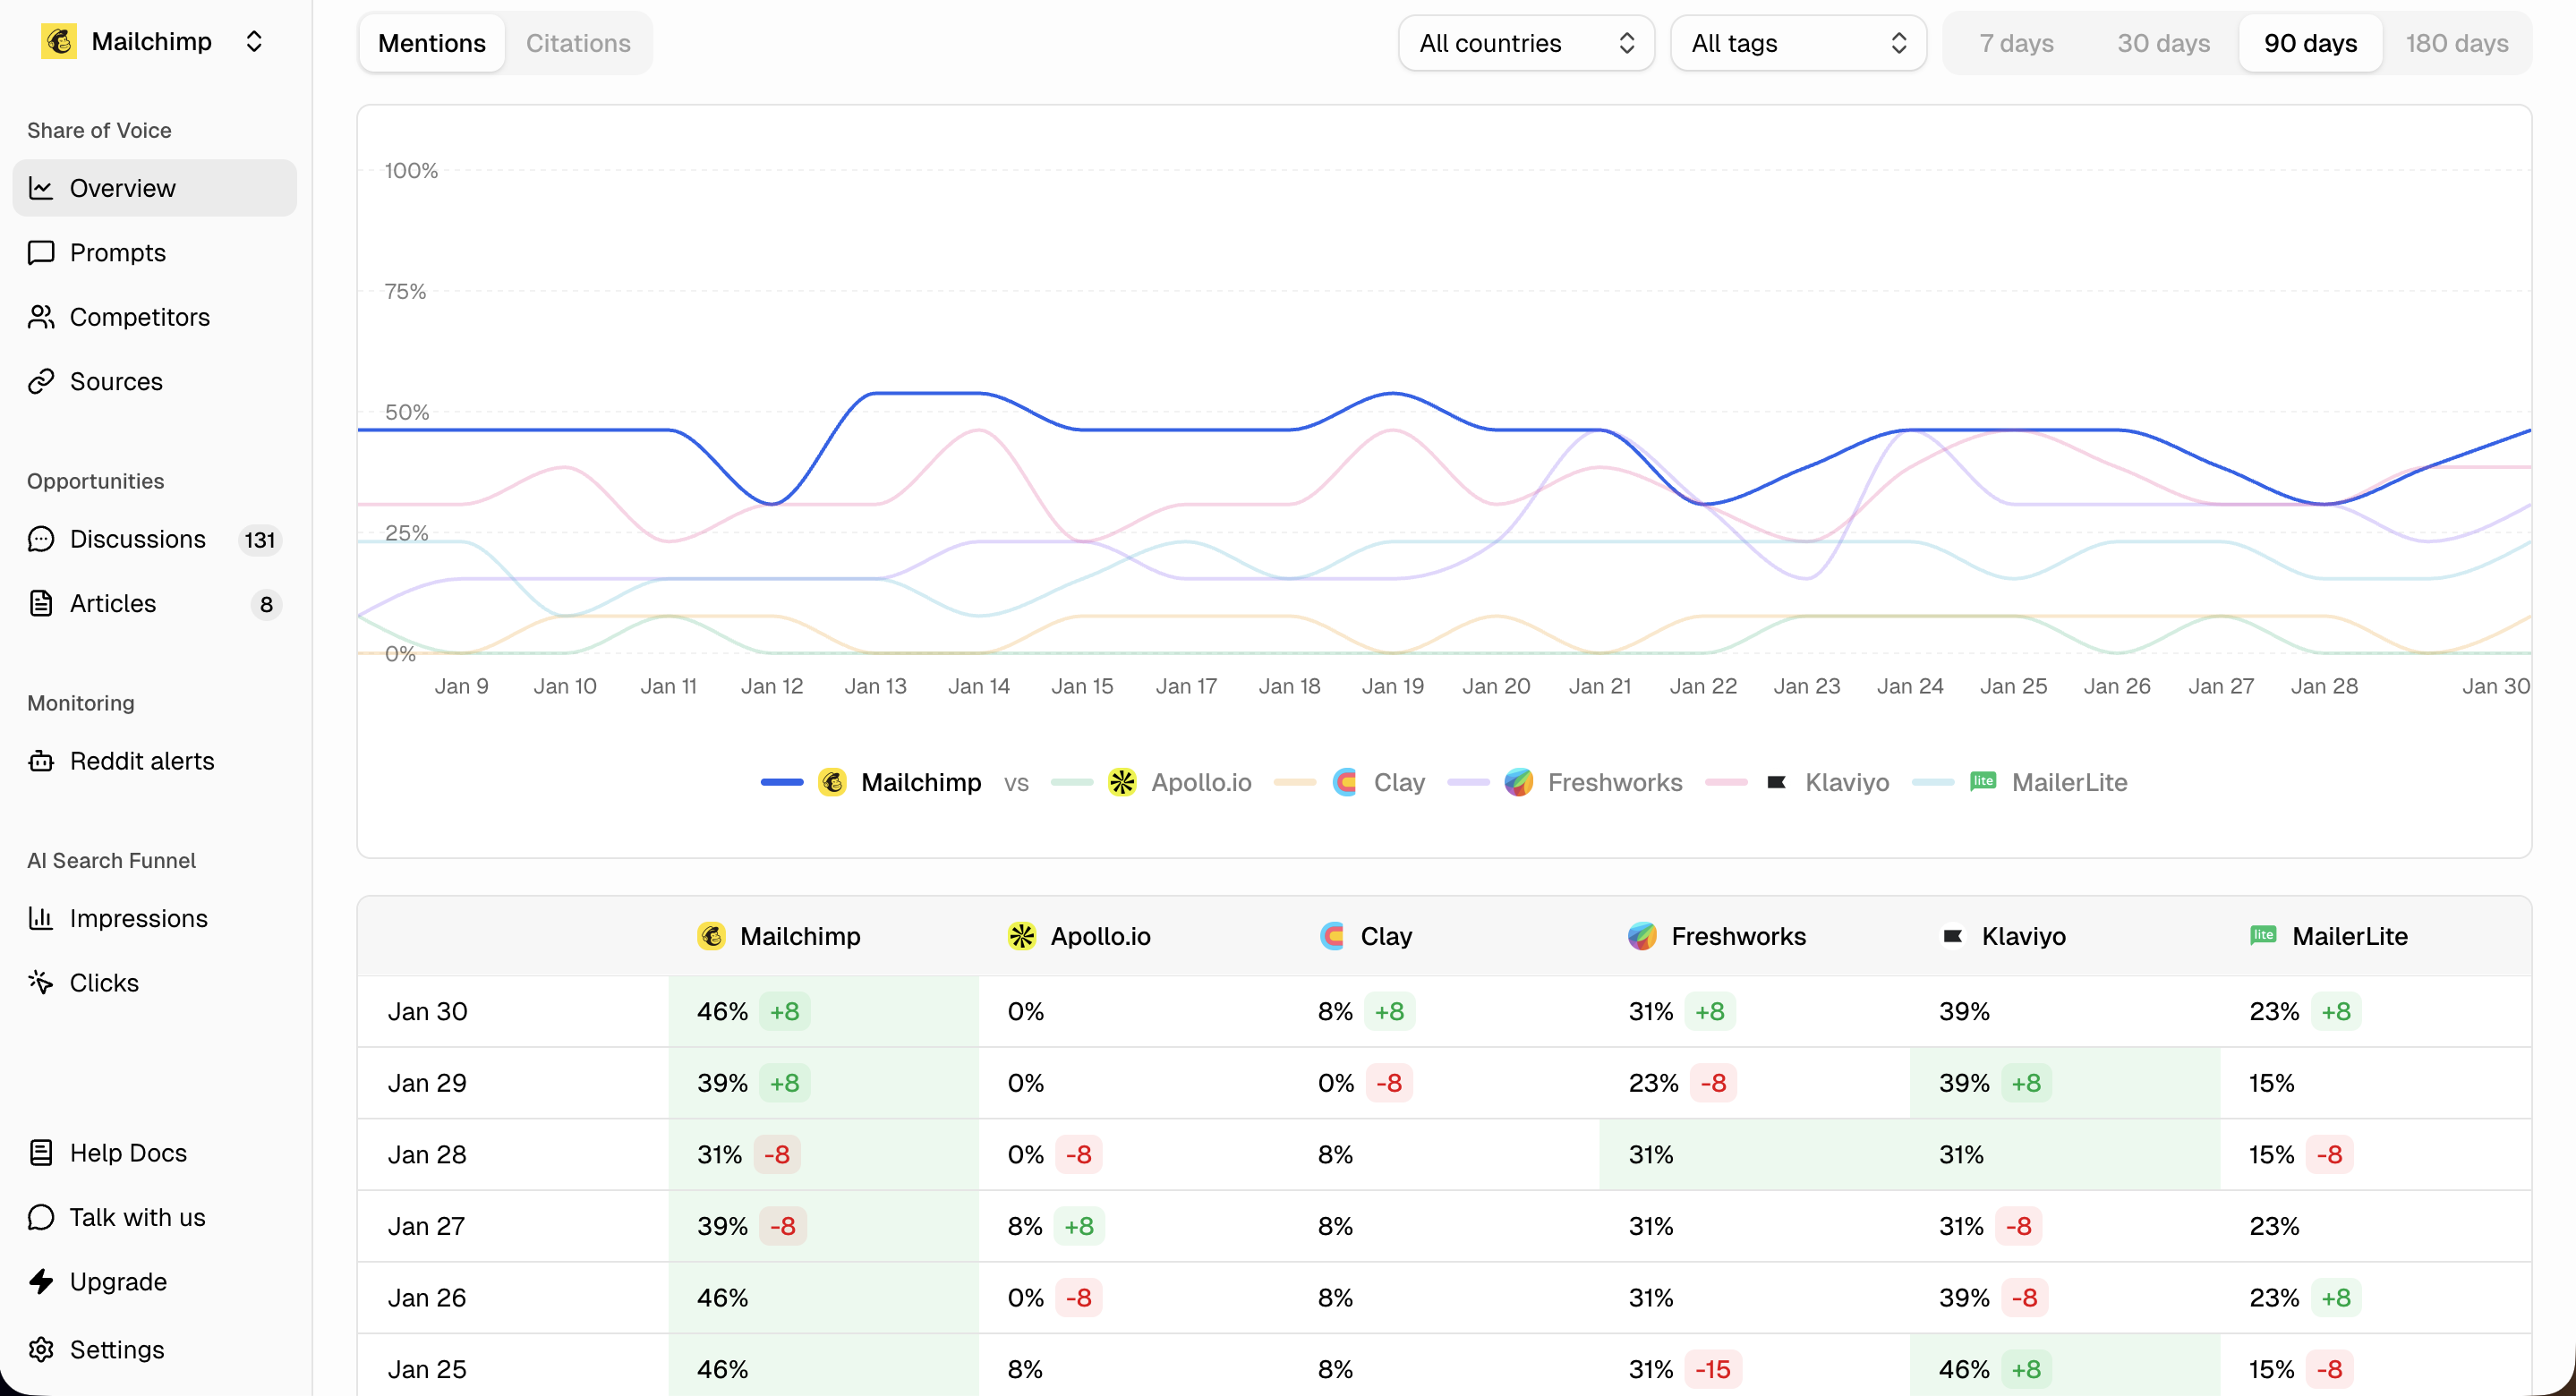
Task: Switch to the Citations tab
Action: click(579, 42)
